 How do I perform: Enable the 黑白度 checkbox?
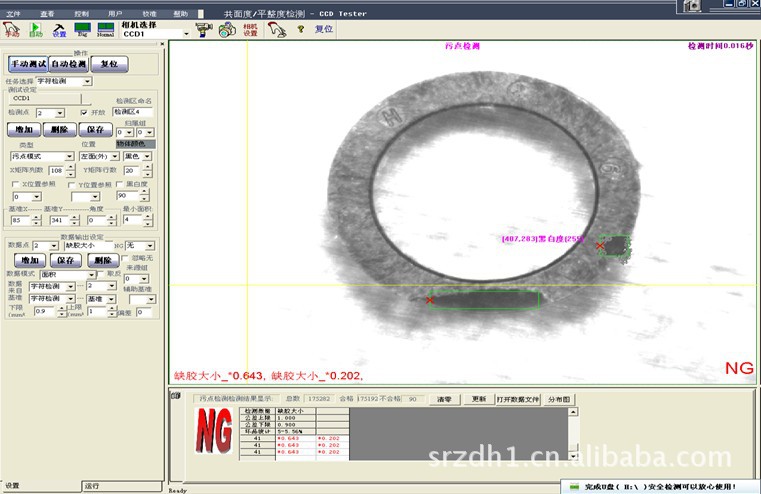pyautogui.click(x=120, y=185)
